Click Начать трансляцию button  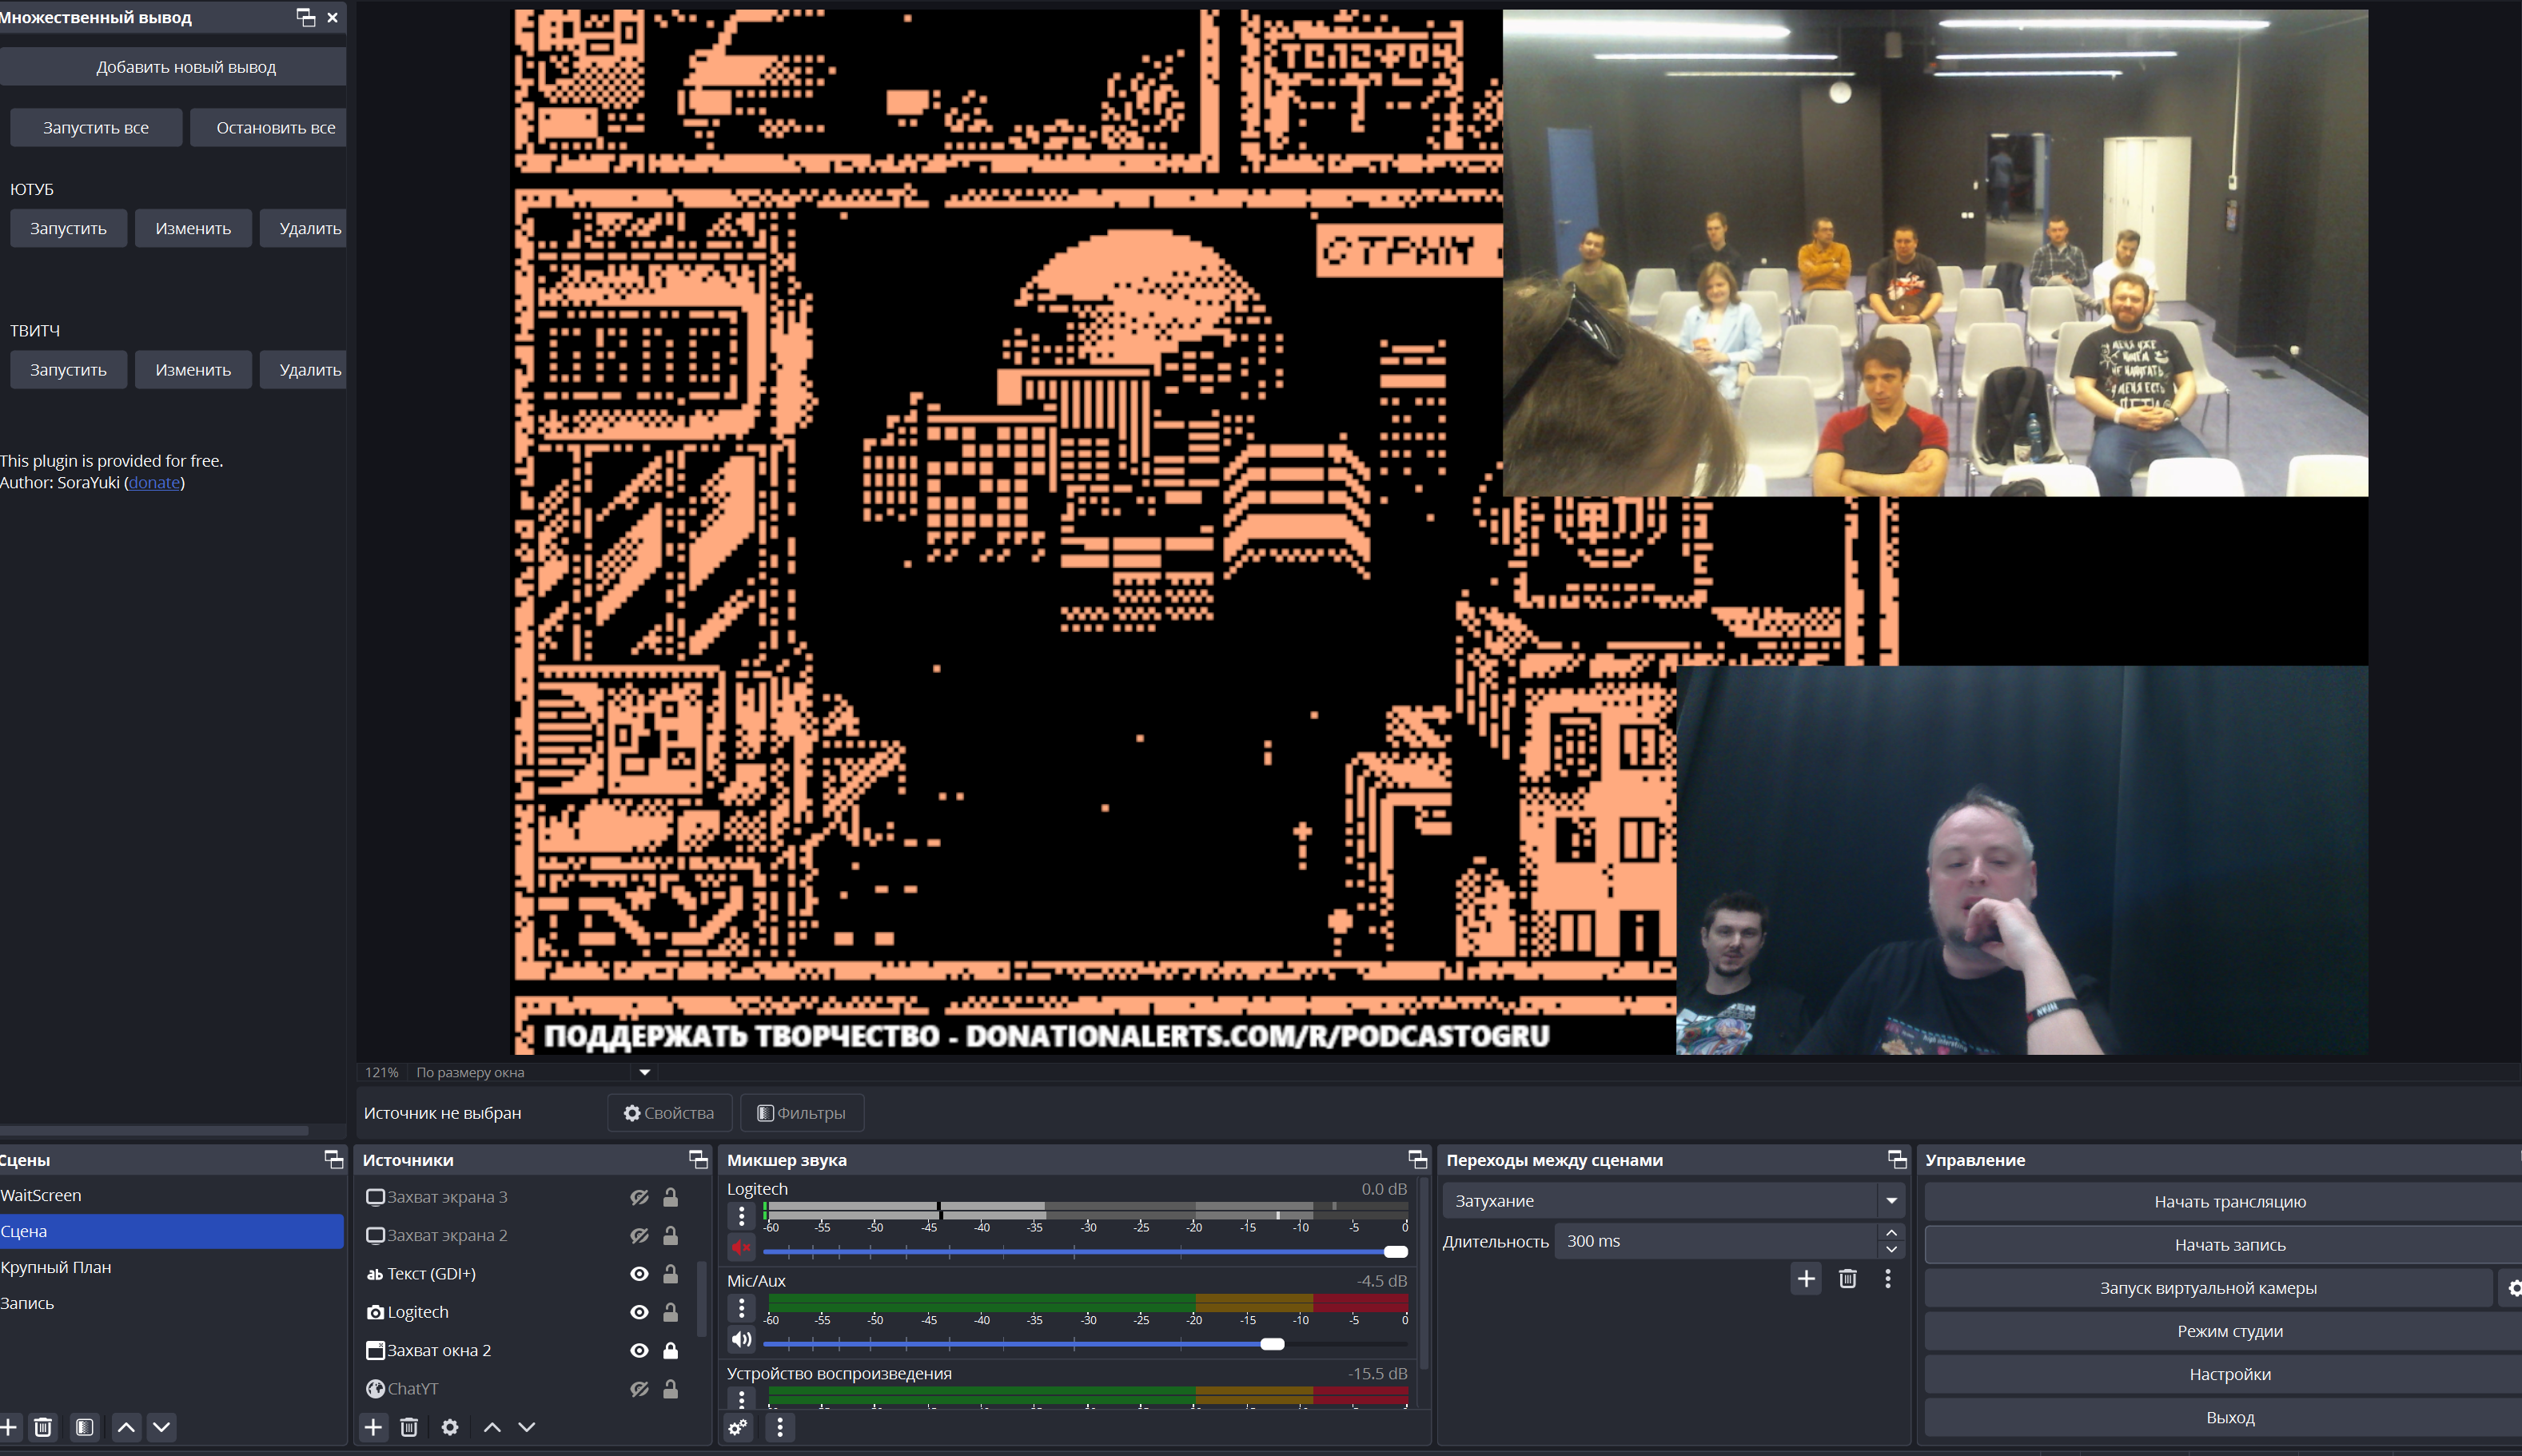(2229, 1201)
